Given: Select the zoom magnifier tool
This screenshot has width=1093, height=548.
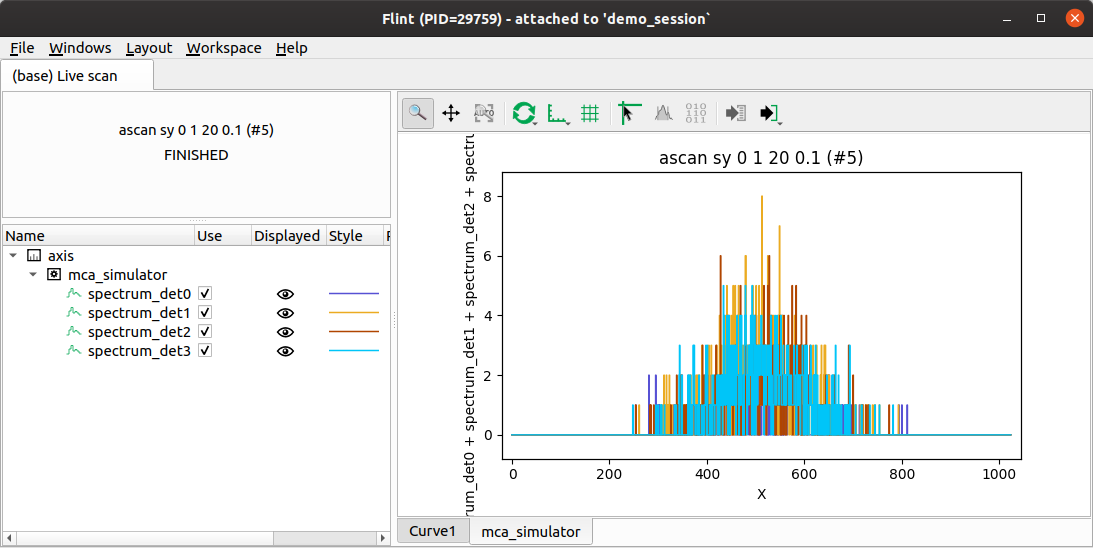Looking at the screenshot, I should (418, 113).
